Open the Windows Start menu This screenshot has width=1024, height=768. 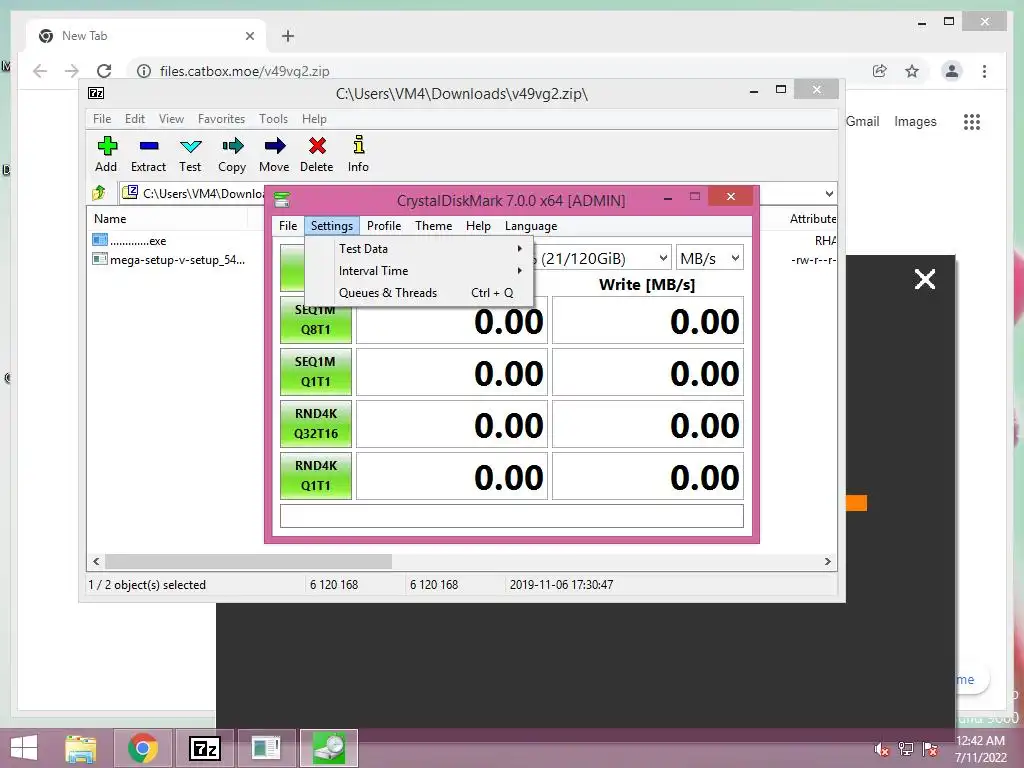point(24,748)
